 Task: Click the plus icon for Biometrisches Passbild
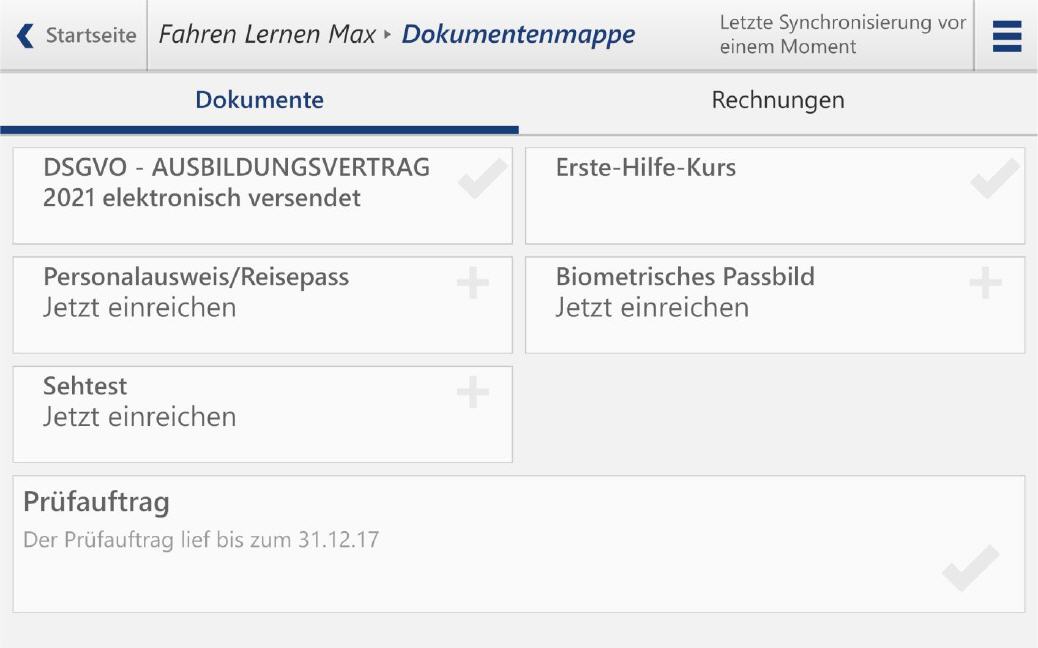pos(985,284)
